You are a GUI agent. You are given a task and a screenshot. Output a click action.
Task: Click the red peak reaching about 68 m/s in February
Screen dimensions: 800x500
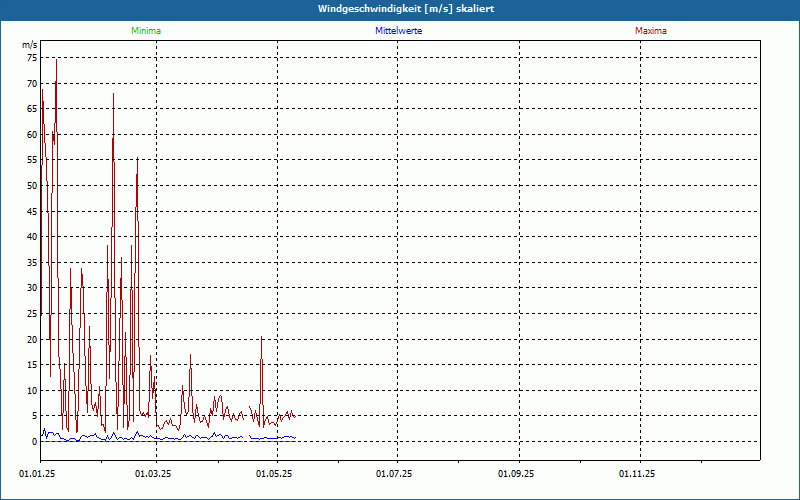click(x=113, y=94)
